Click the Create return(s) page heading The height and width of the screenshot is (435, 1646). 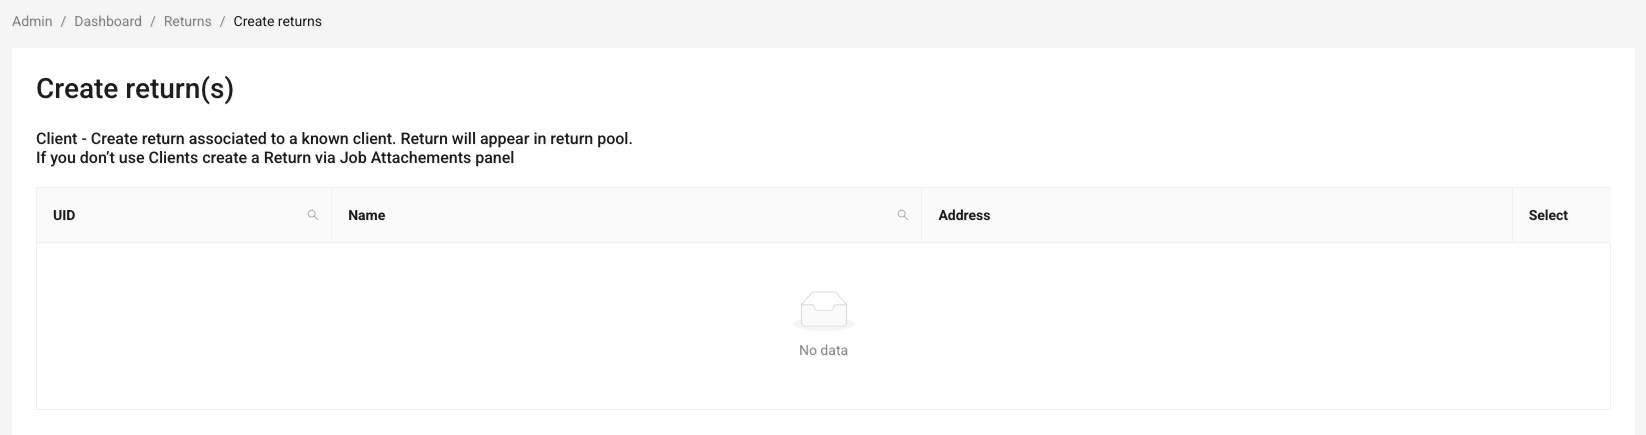point(135,89)
